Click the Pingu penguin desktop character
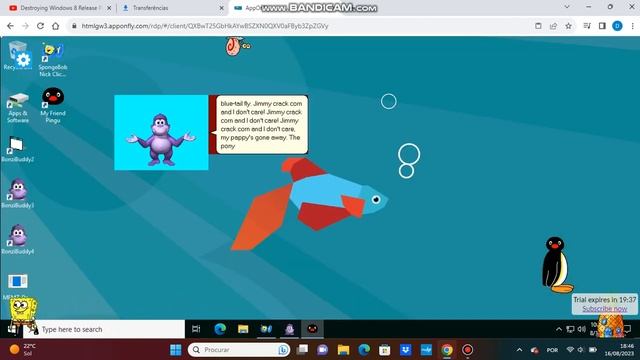 pyautogui.click(x=557, y=264)
